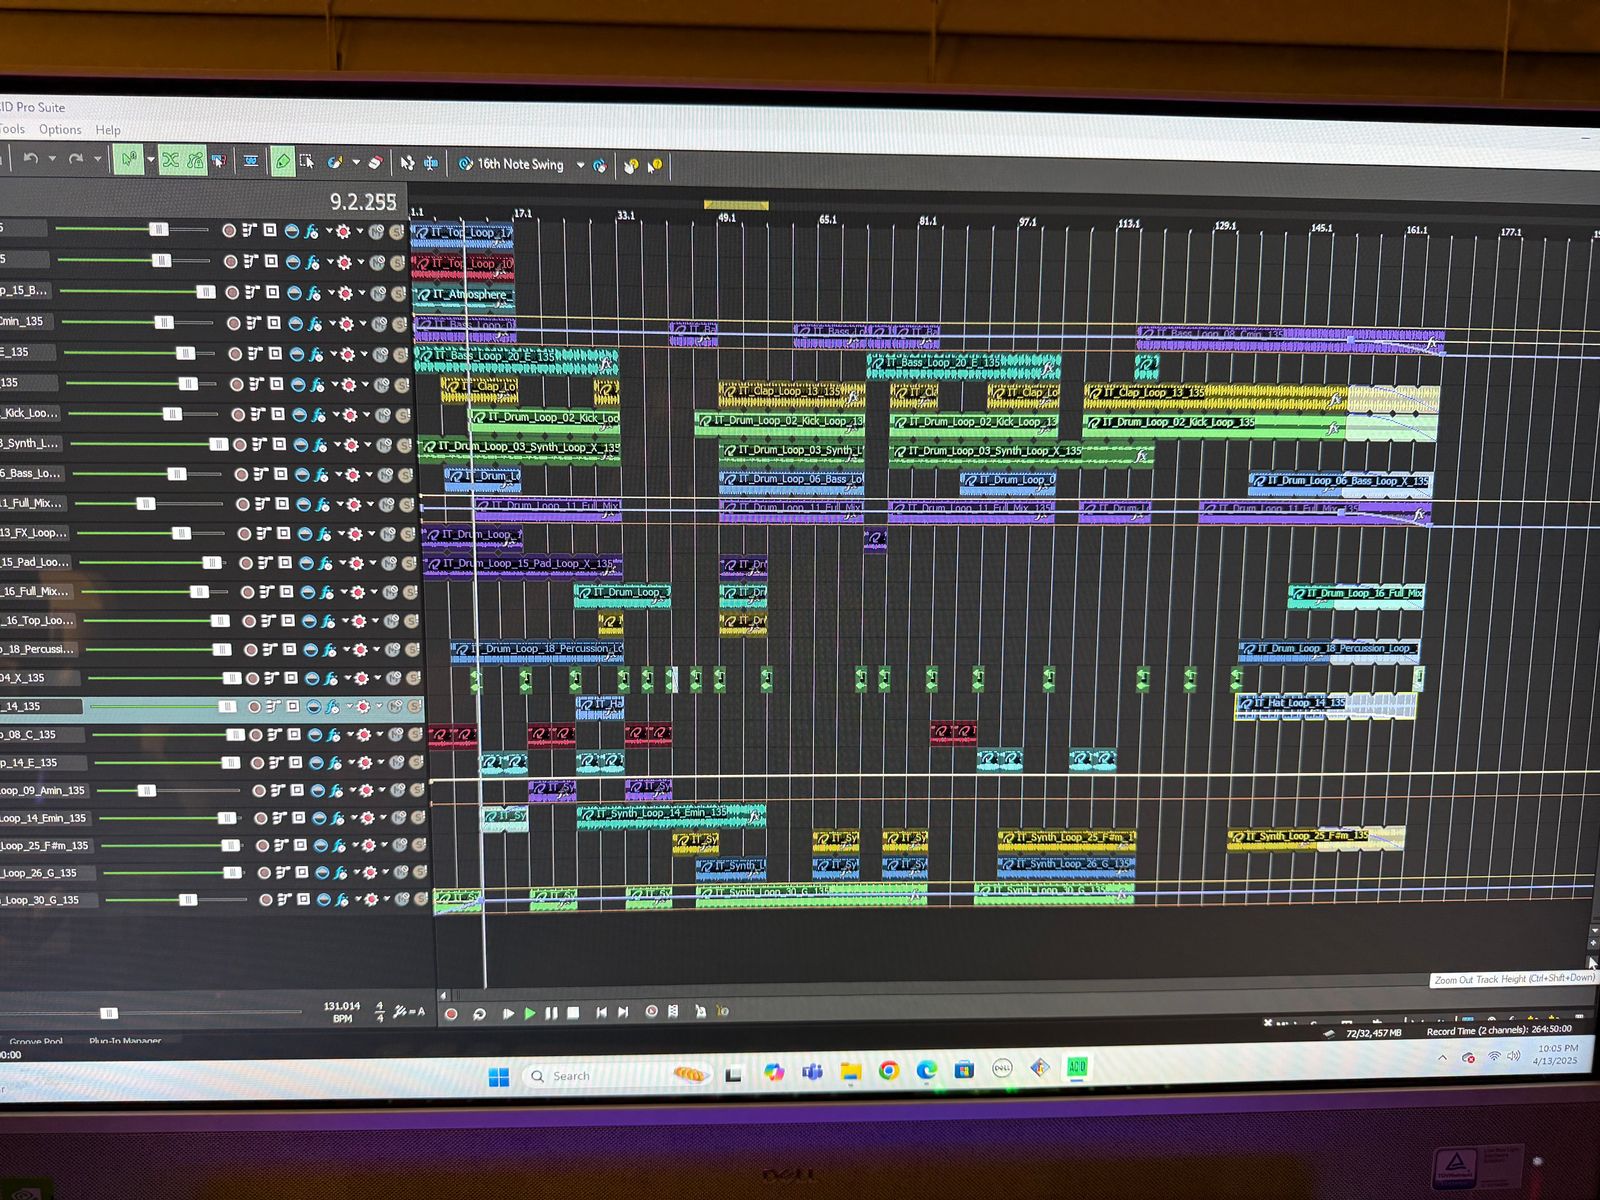This screenshot has width=1600, height=1200.
Task: Click the Undo arrow icon
Action: click(30, 158)
